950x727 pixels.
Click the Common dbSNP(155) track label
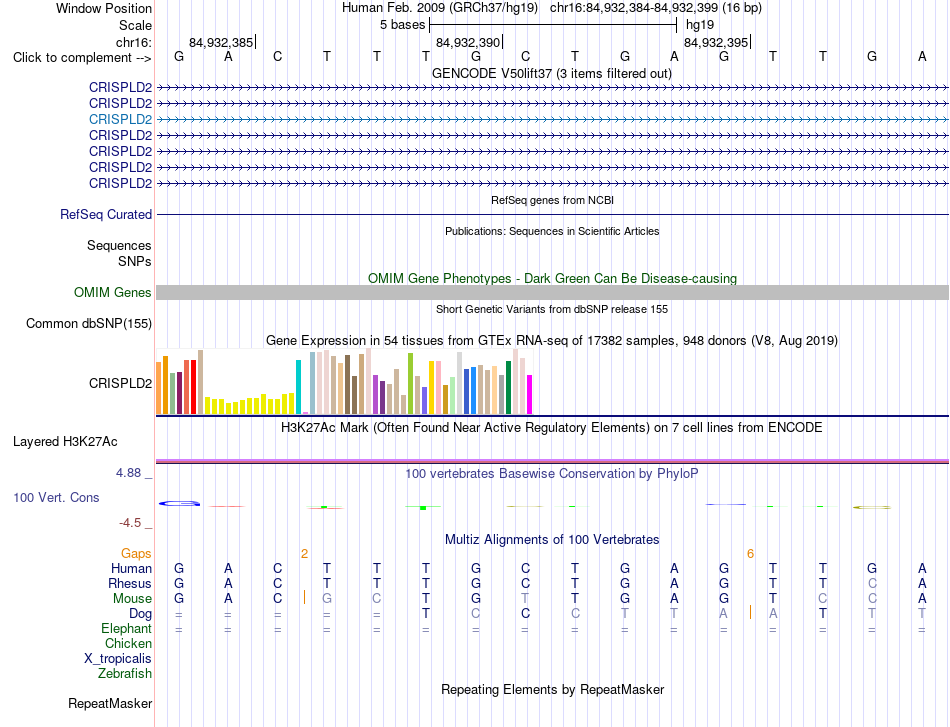coord(88,324)
